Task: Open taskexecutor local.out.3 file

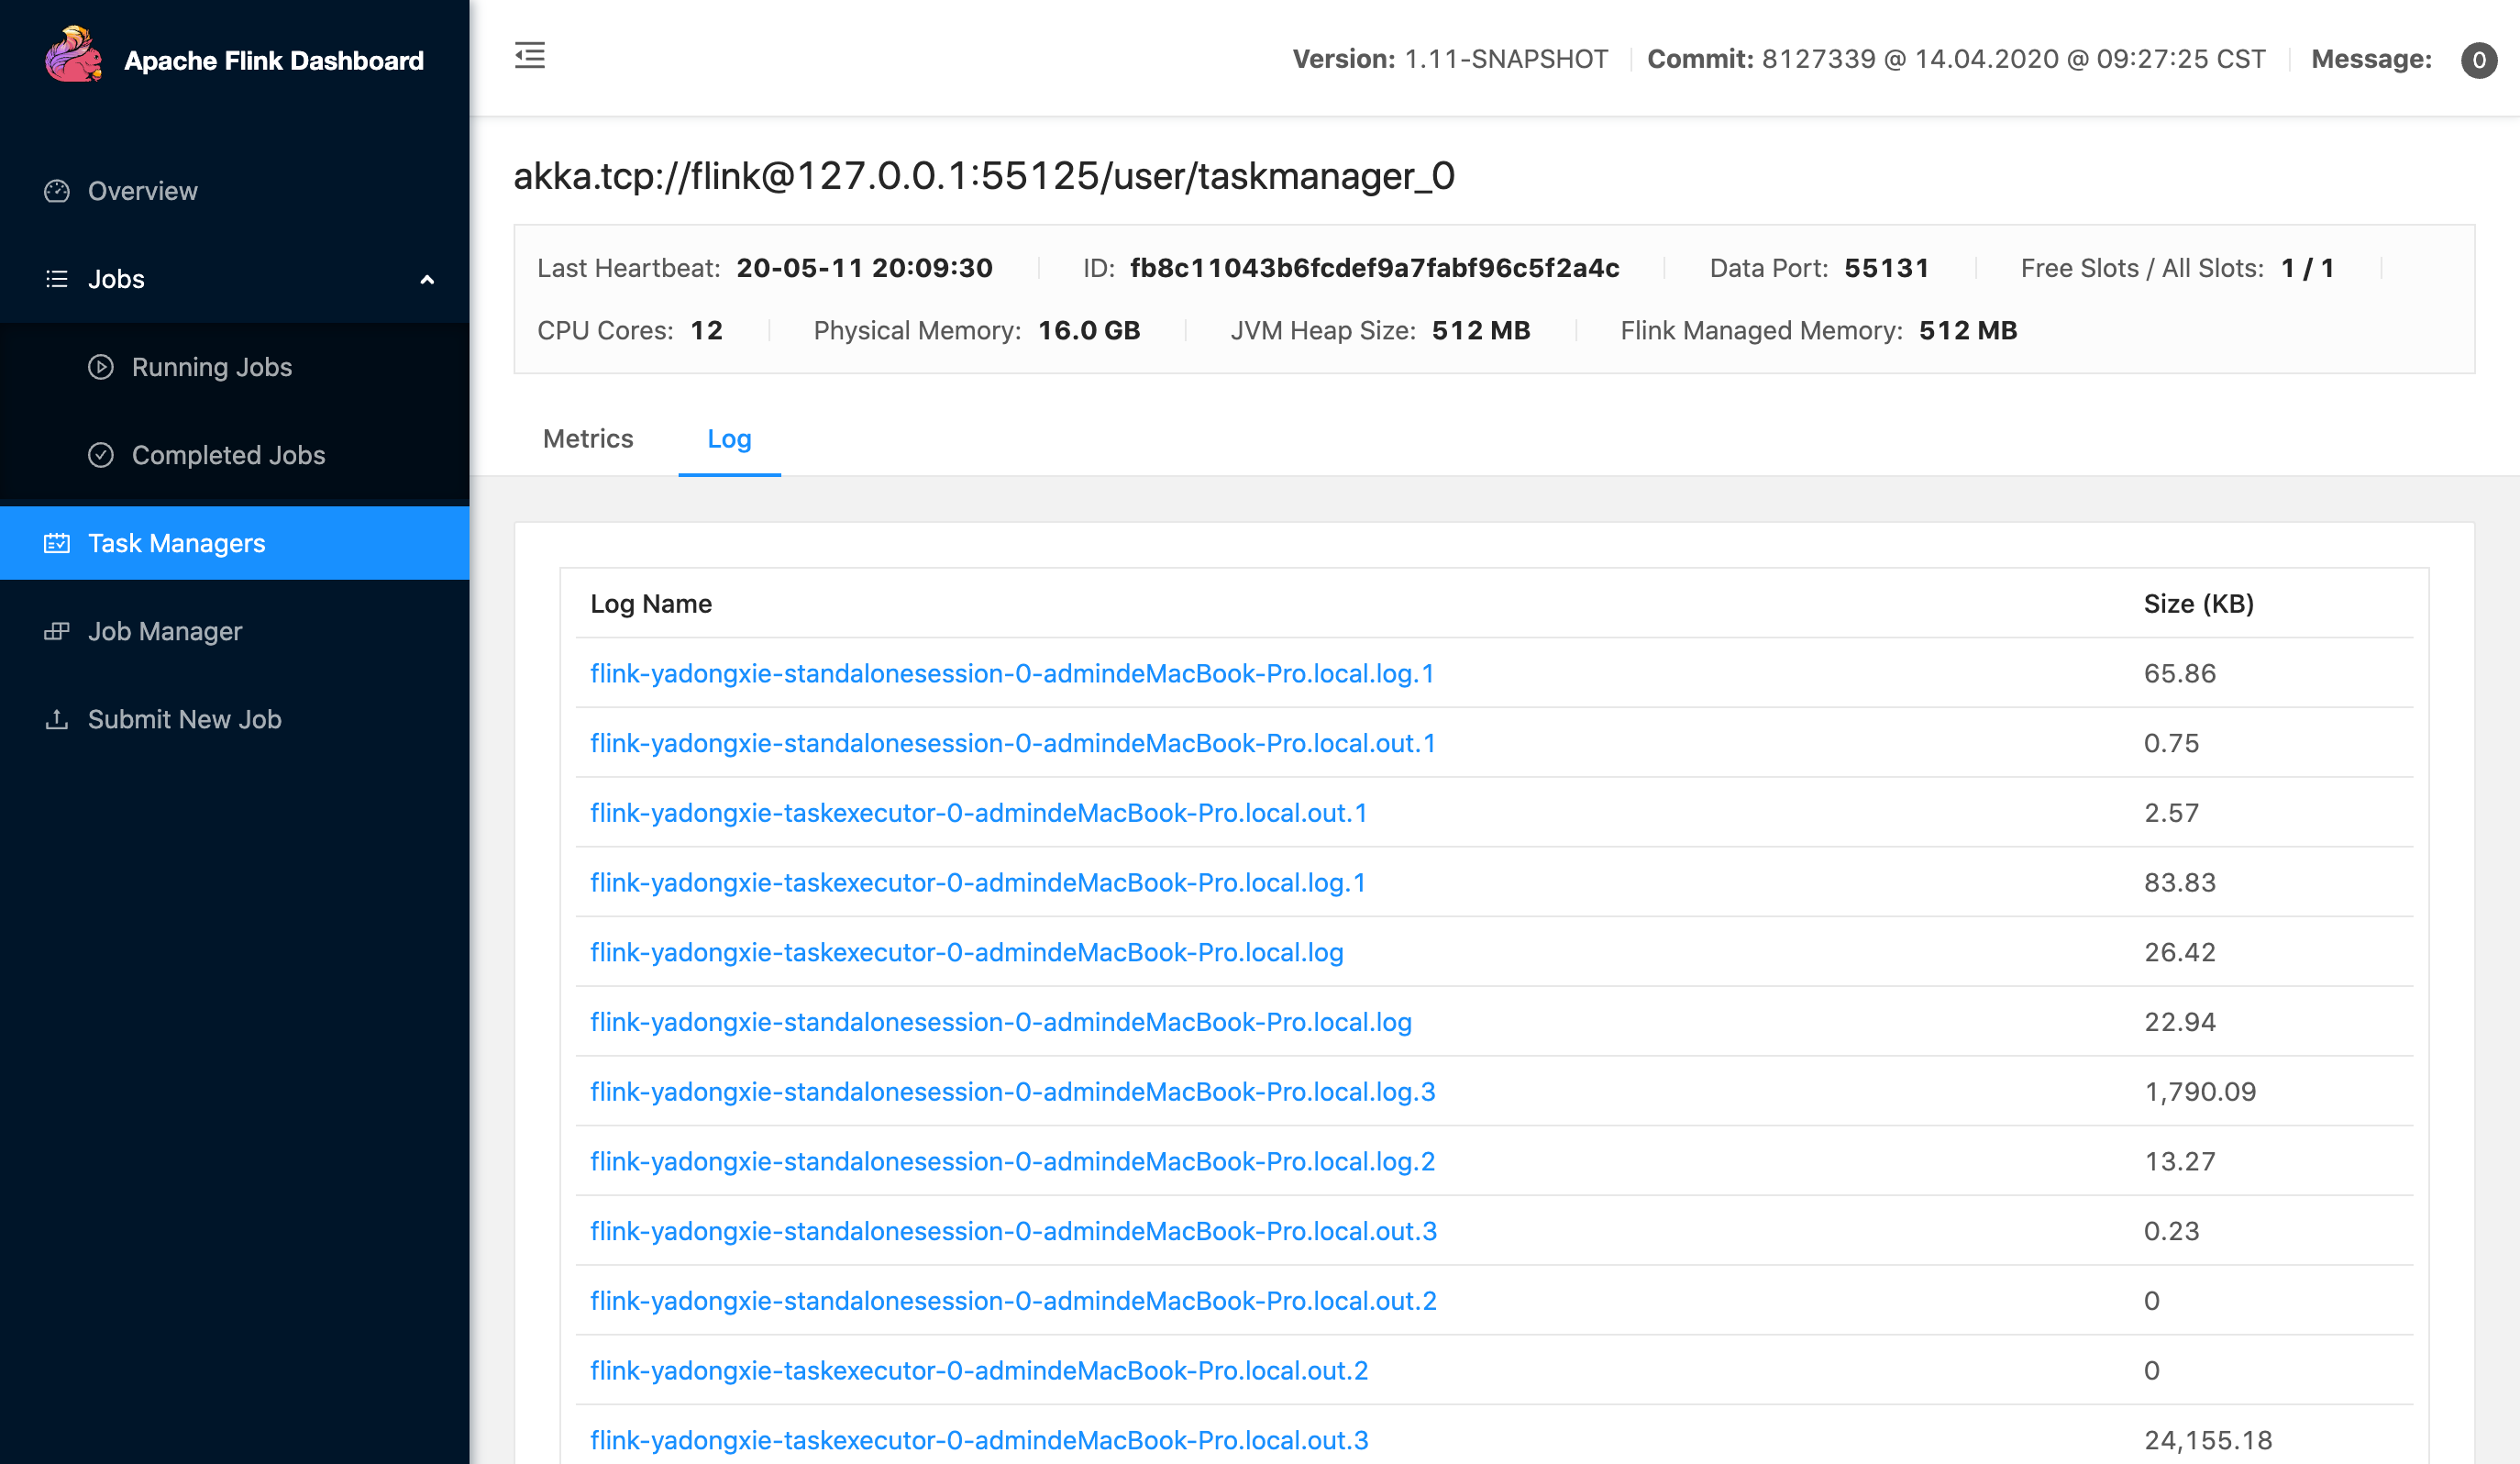Action: (x=979, y=1440)
